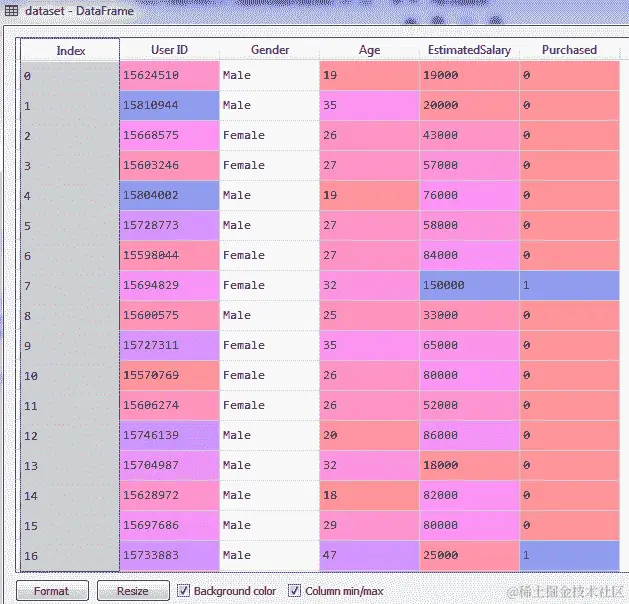Select the Index column header
This screenshot has height=604, width=629.
pyautogui.click(x=70, y=50)
